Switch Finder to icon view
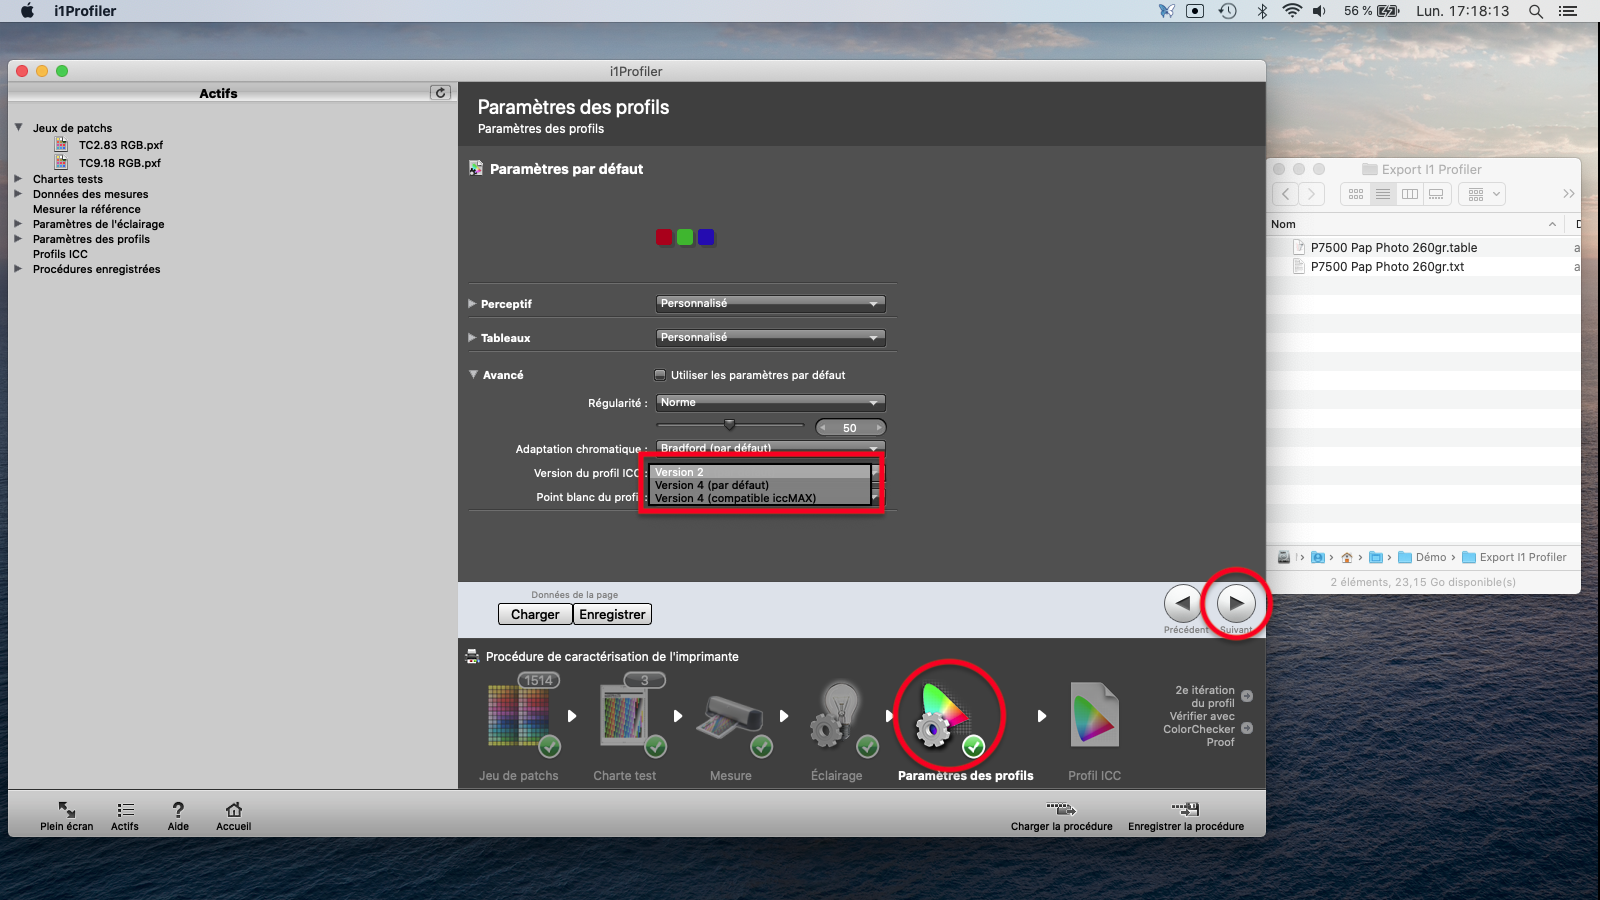Image resolution: width=1600 pixels, height=900 pixels. coord(1356,194)
